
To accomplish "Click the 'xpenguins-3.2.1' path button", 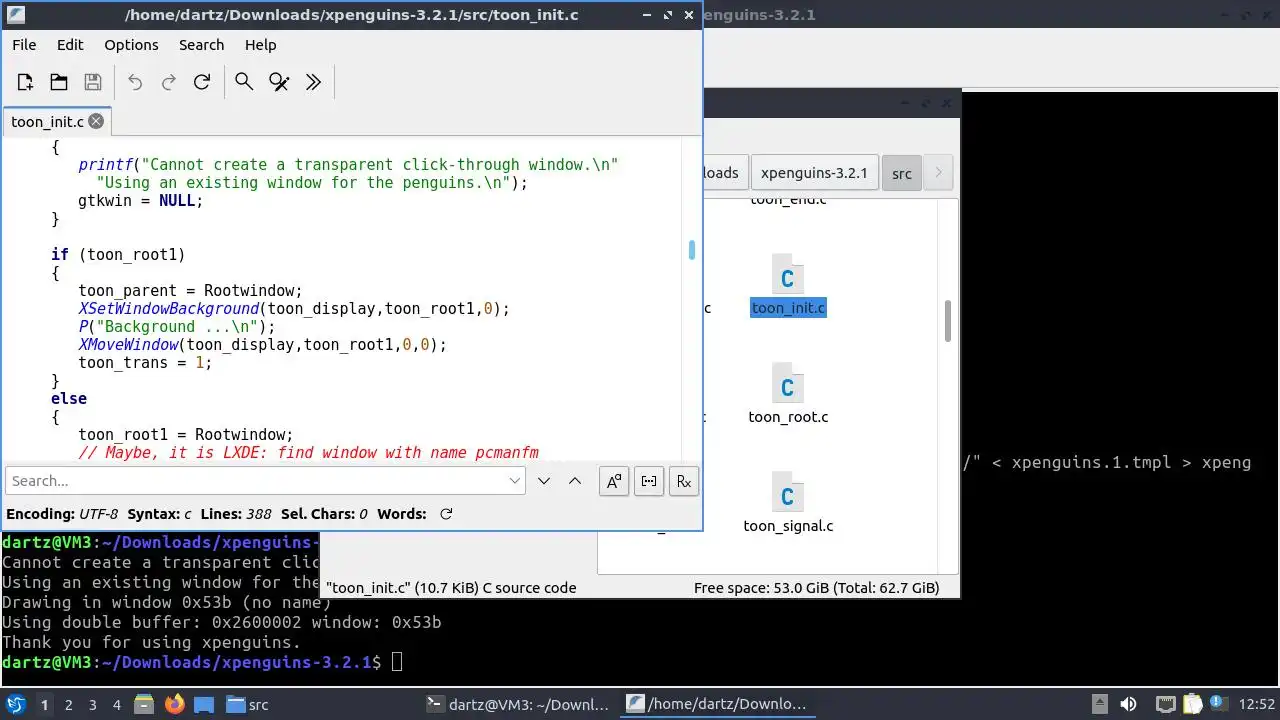I will 814,173.
